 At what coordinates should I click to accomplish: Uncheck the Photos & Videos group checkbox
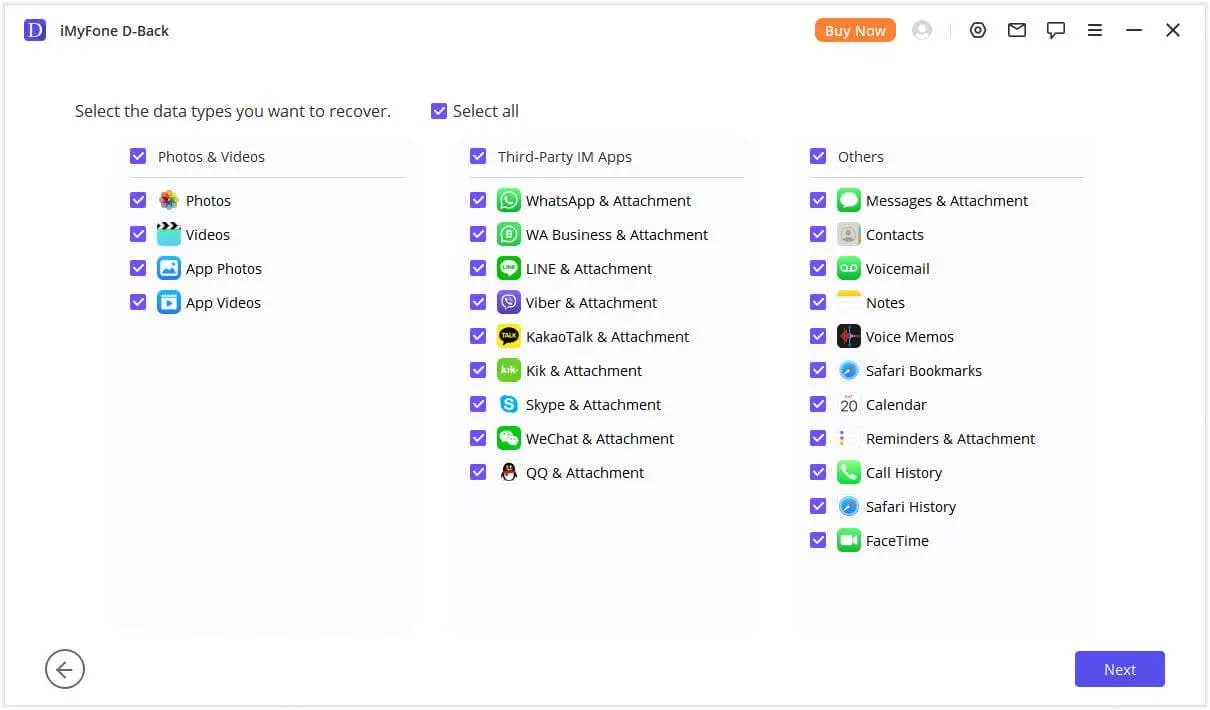coord(138,157)
